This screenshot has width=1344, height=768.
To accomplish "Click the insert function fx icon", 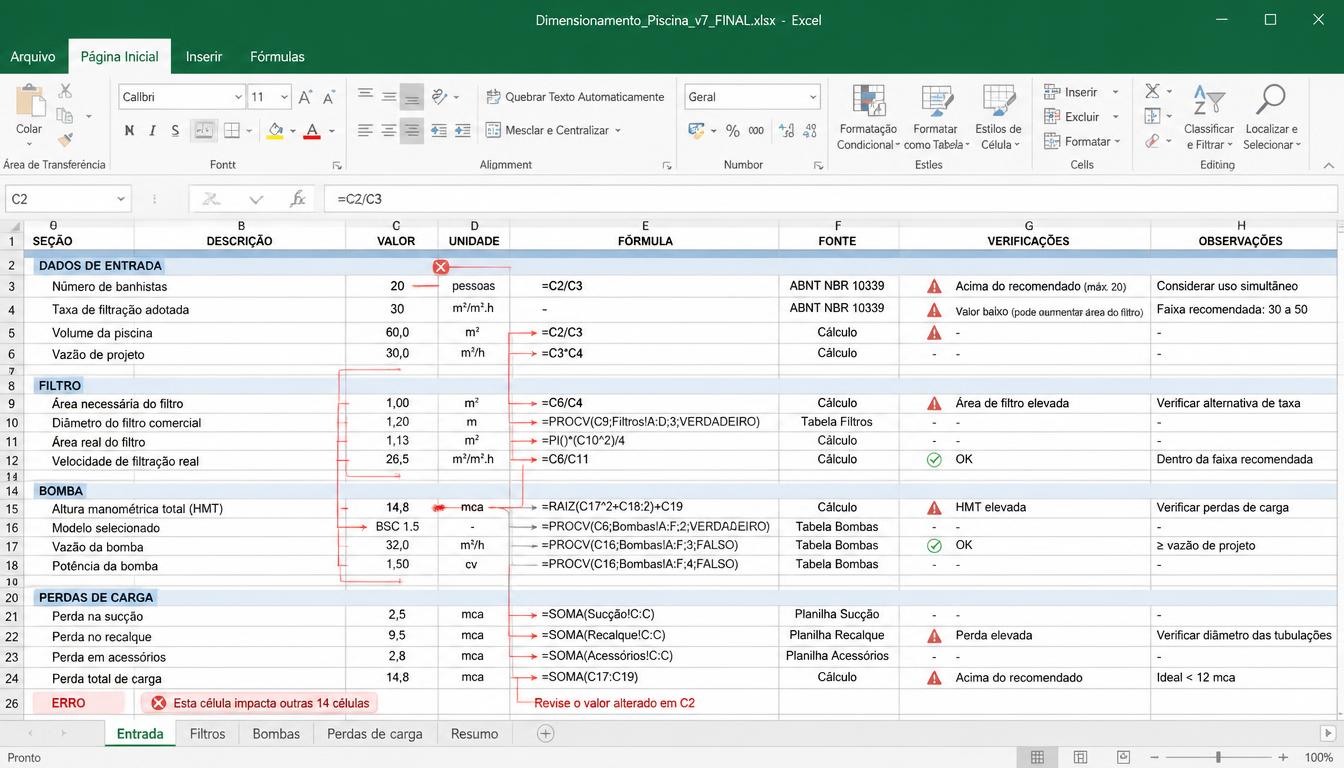I will point(297,199).
